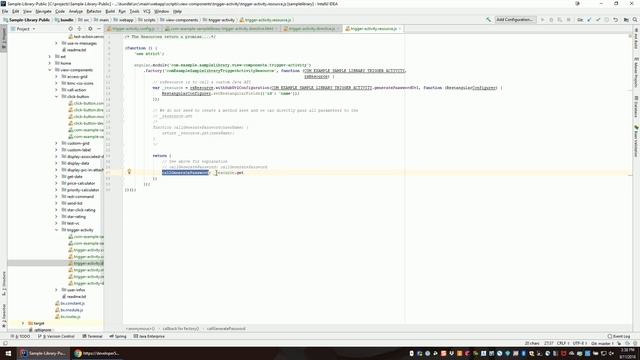Click the Add Configuration button
The image size is (640, 360).
[x=515, y=20]
